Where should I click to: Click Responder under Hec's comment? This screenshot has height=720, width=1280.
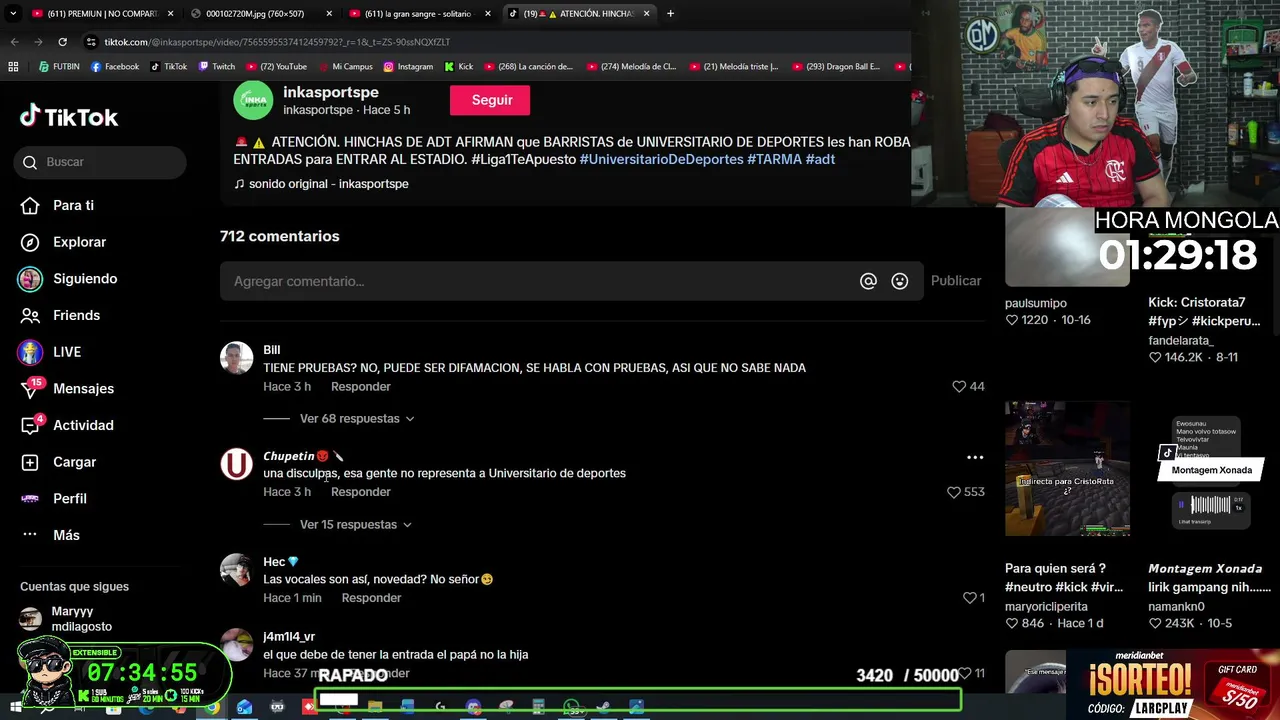[x=371, y=598]
